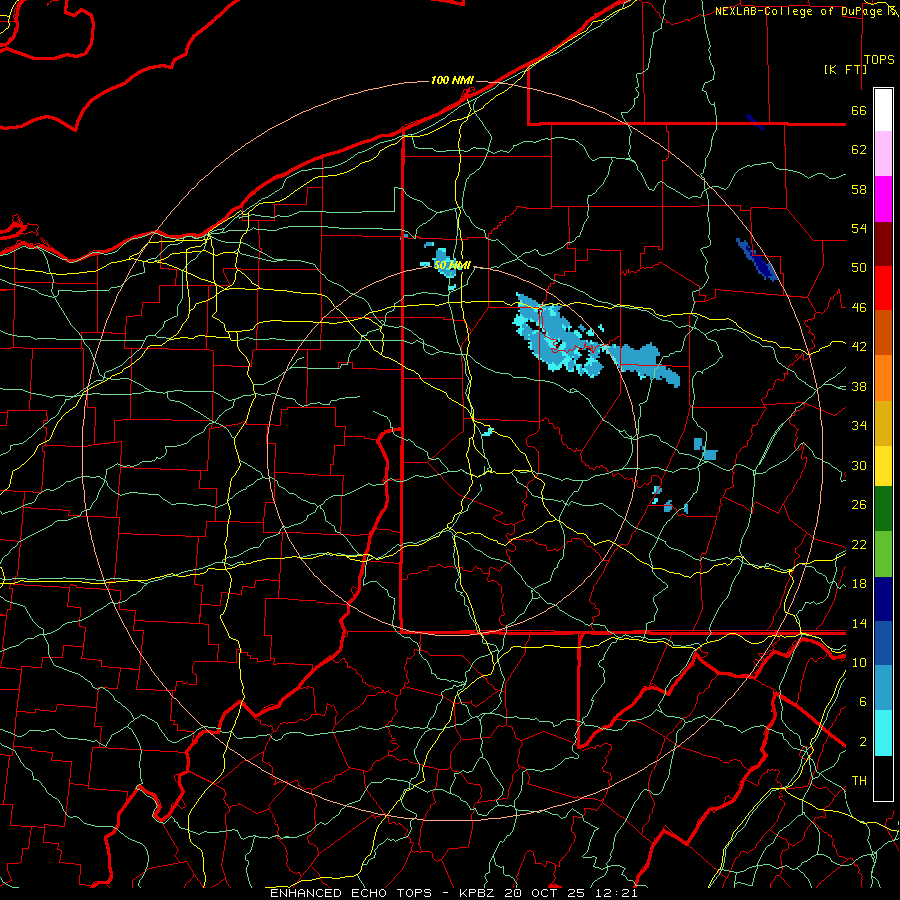Click the yellow 30 kft legend swatch
The image size is (900, 900).
pyautogui.click(x=883, y=465)
